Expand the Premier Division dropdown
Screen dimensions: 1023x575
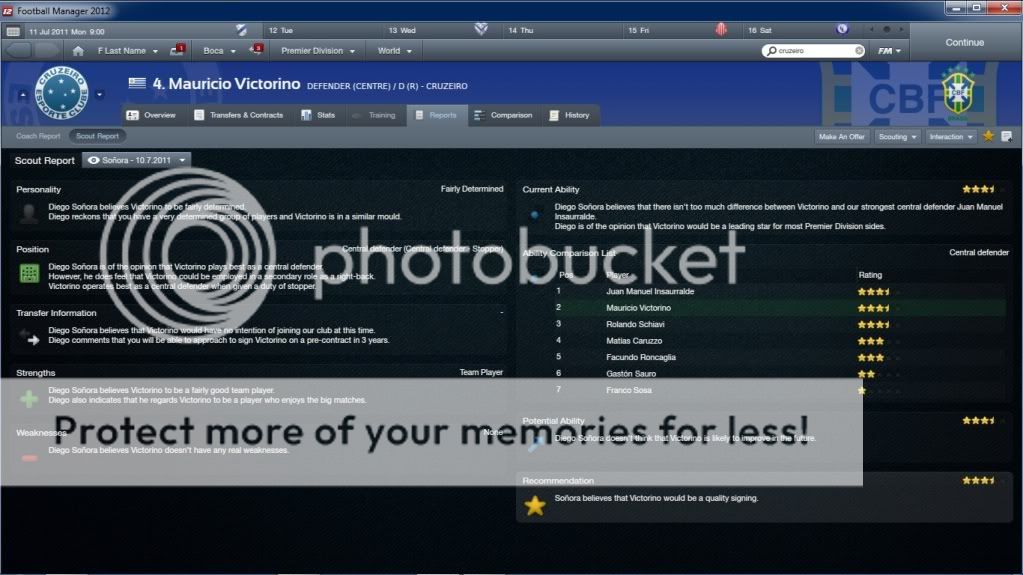[318, 51]
